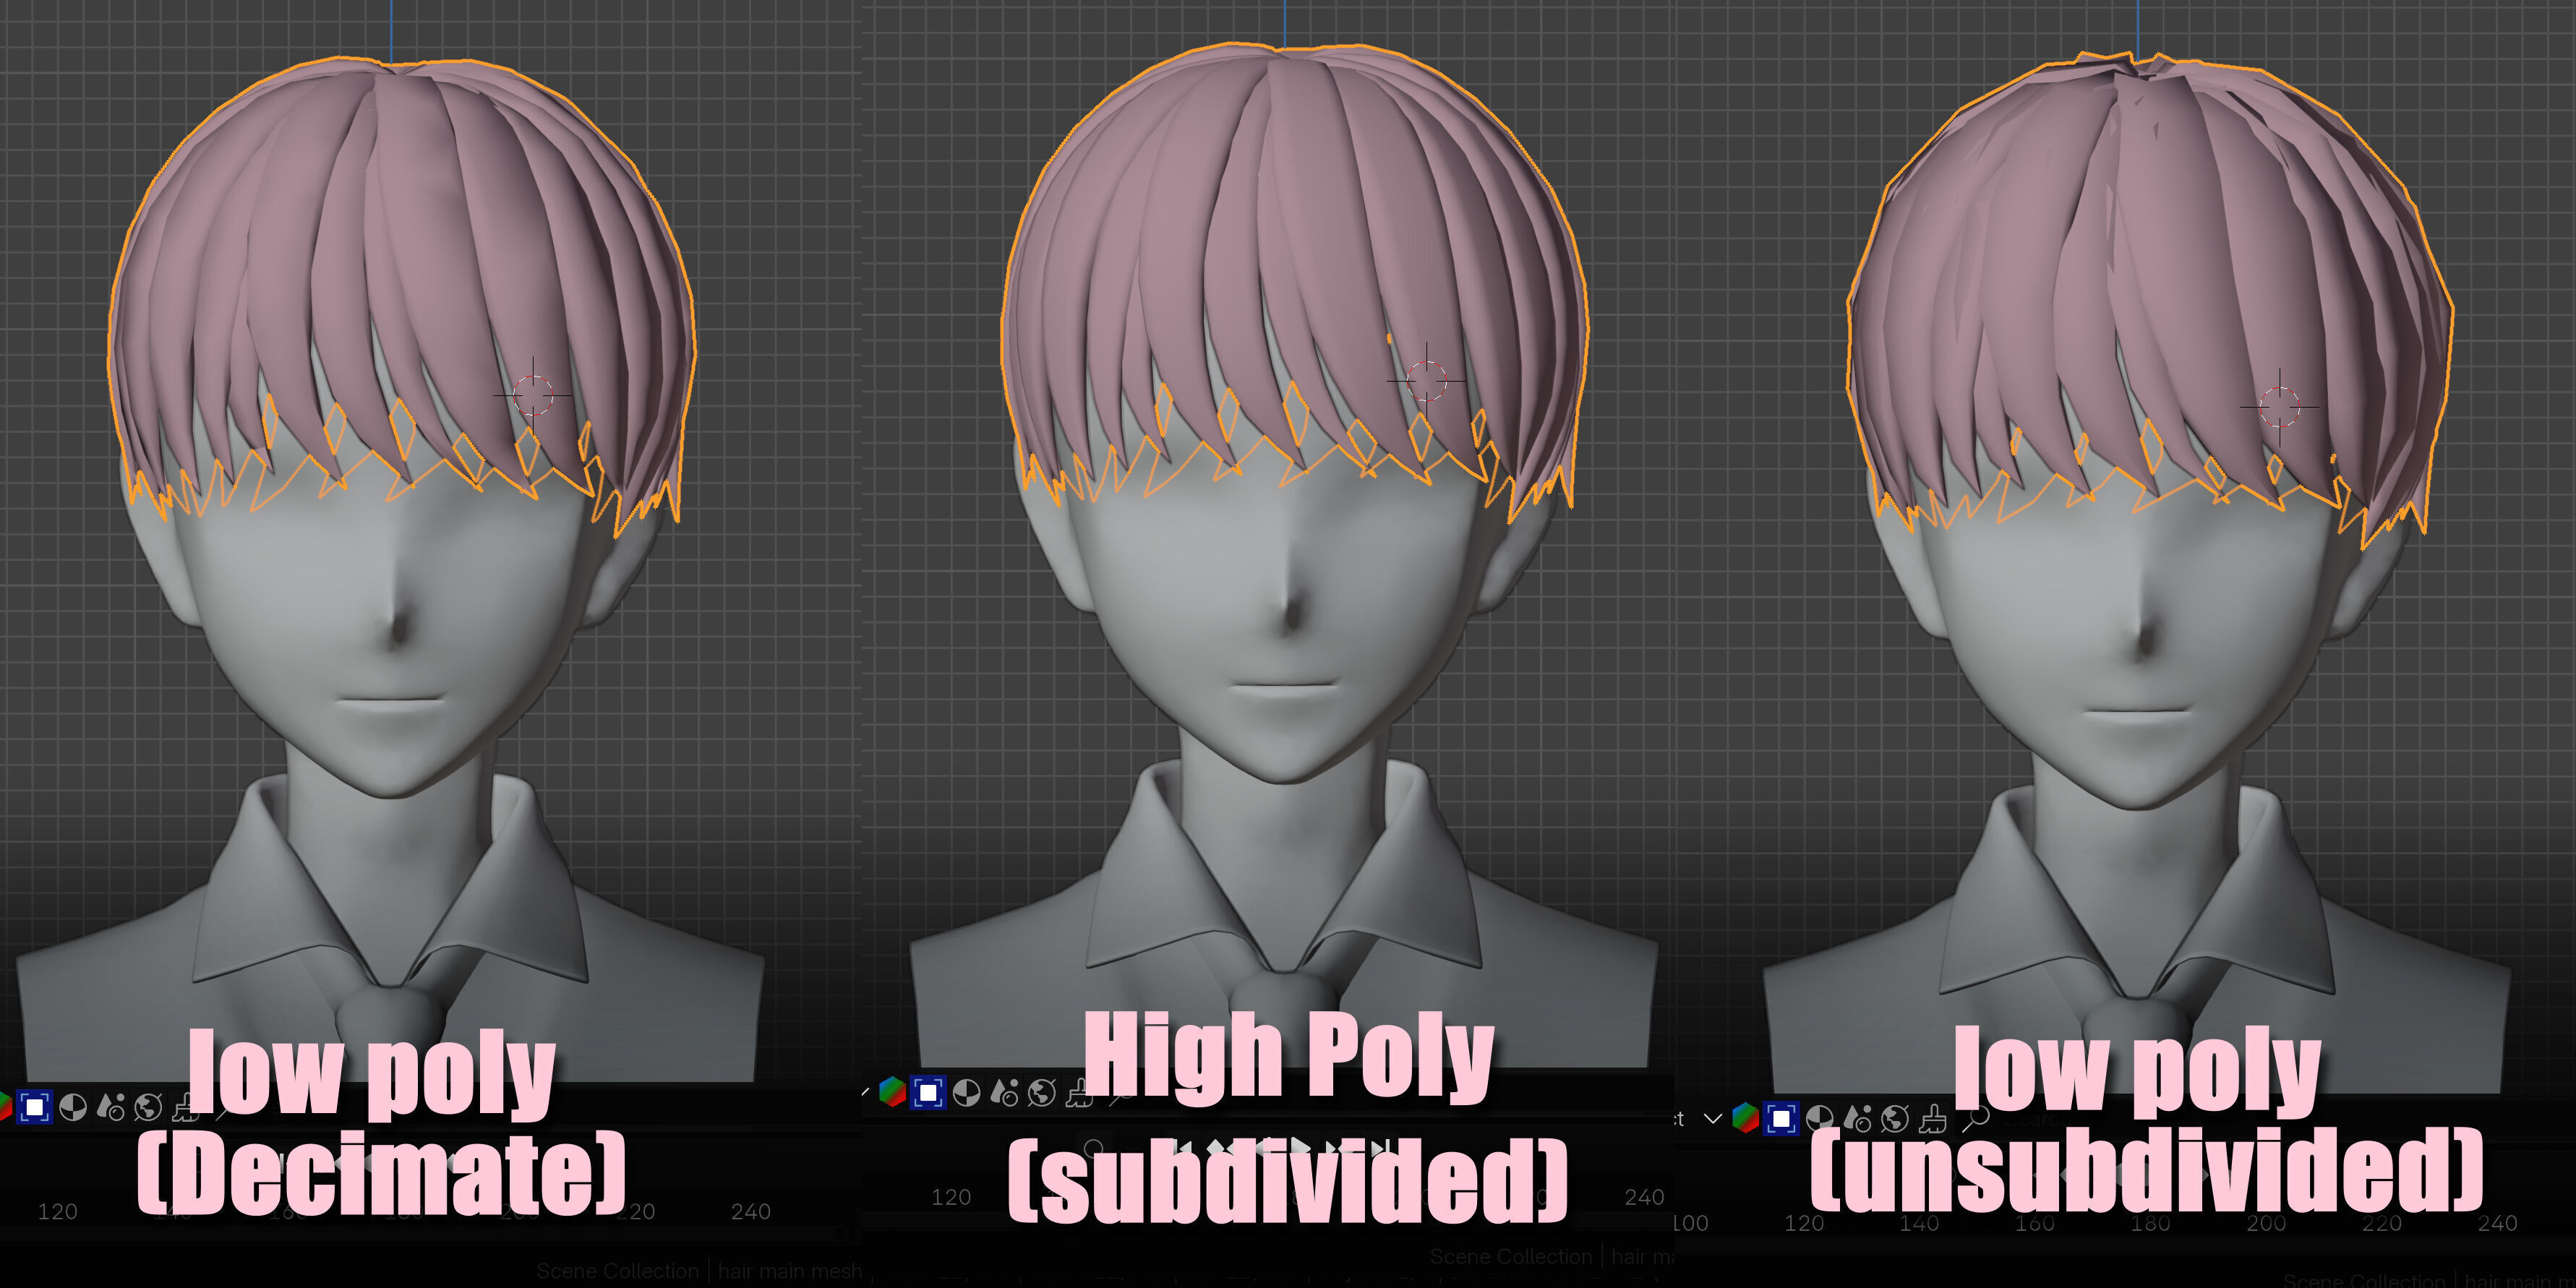Click the world globe filter icon in the High Poly panel
Screen dimensions: 2576x1288
coord(1042,1093)
